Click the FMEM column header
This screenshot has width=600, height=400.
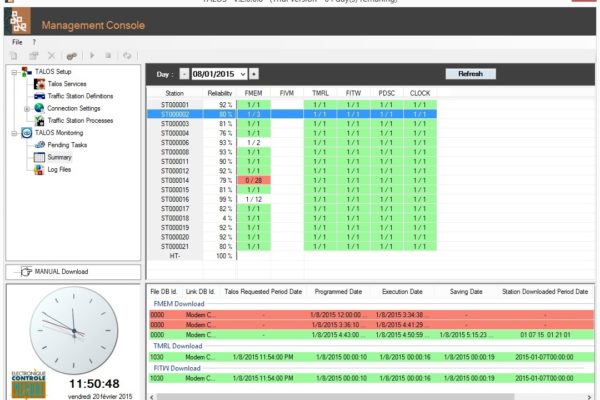pyautogui.click(x=253, y=93)
